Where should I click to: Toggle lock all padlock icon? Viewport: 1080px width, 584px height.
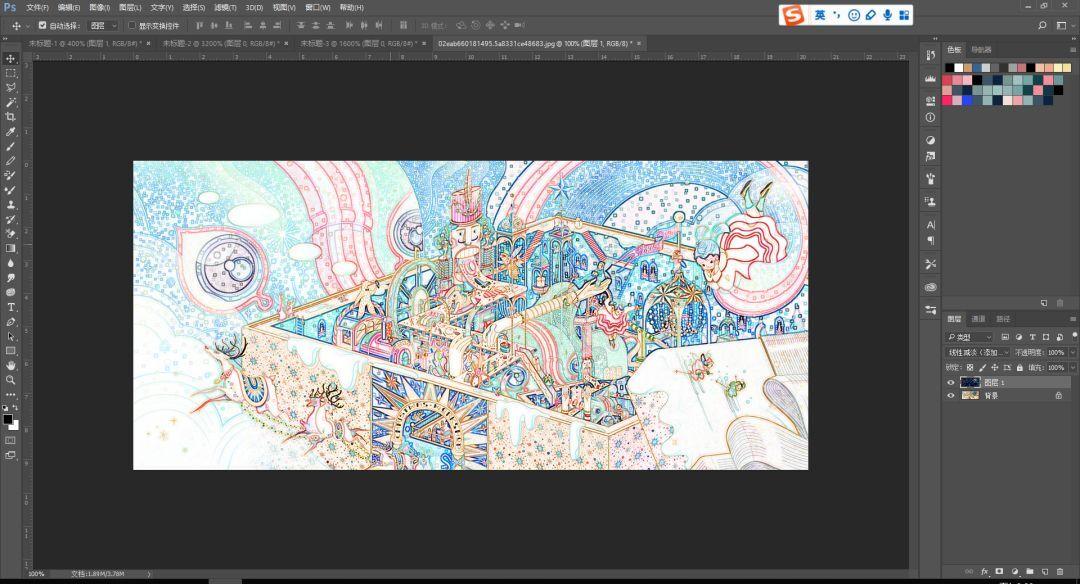[1019, 368]
